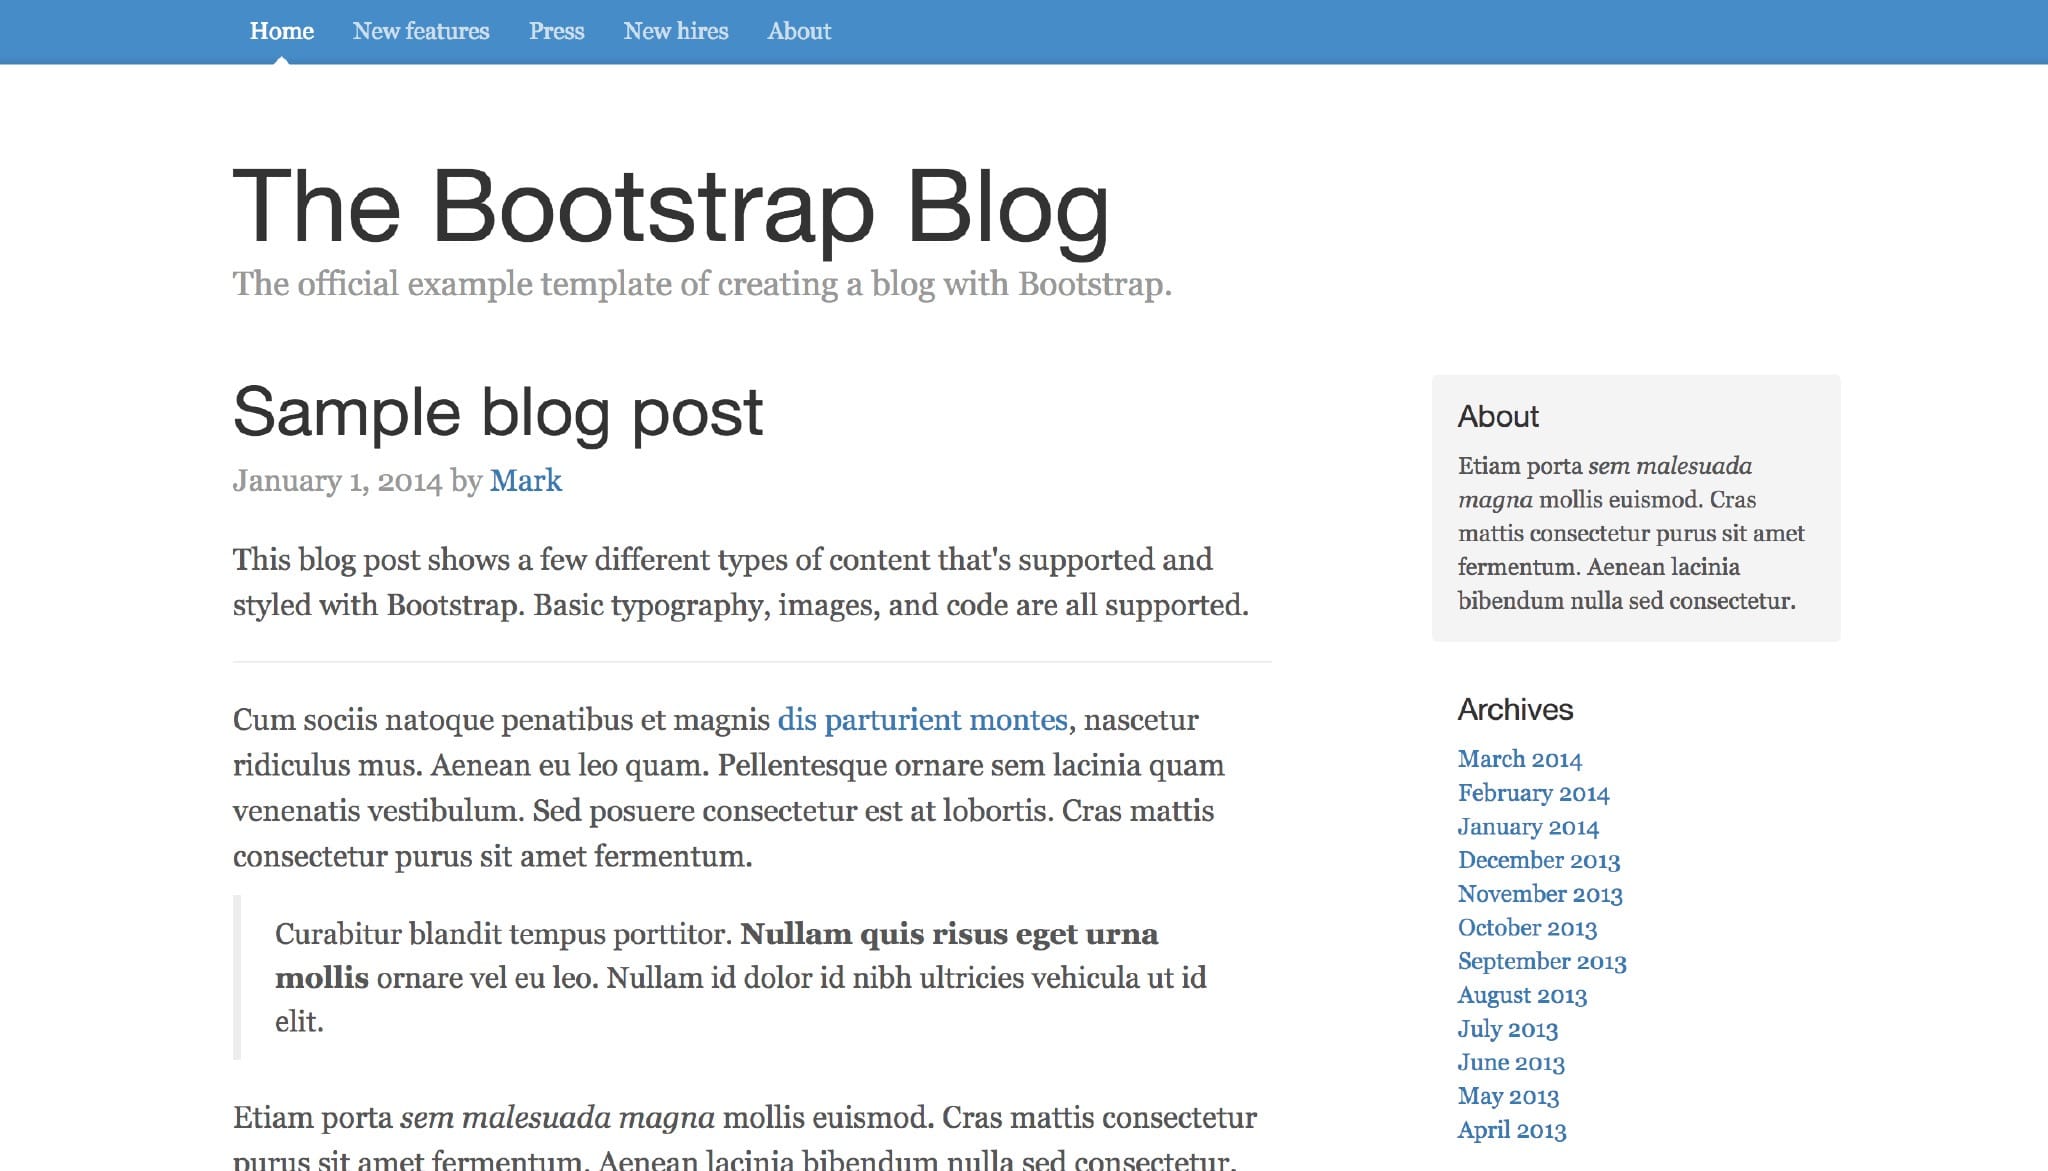2048x1171 pixels.
Task: Follow the dis parturient montes link
Action: point(922,720)
